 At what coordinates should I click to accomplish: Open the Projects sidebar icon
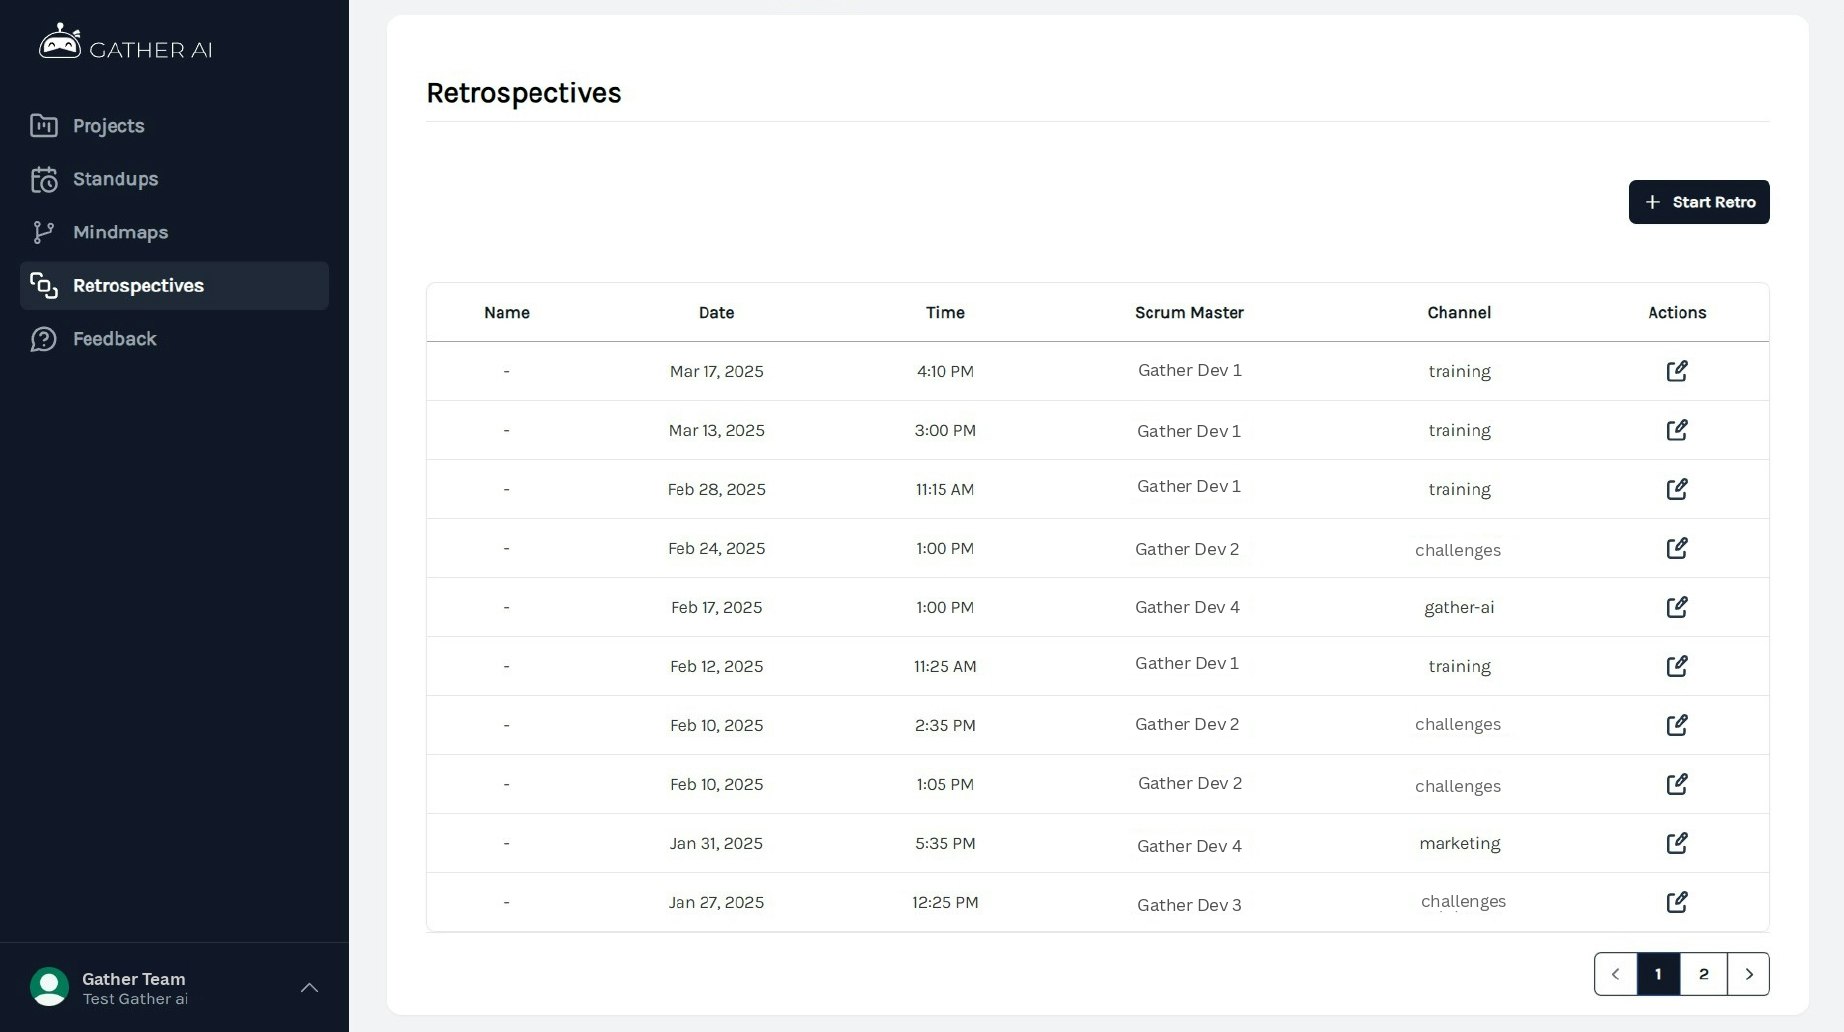(43, 125)
